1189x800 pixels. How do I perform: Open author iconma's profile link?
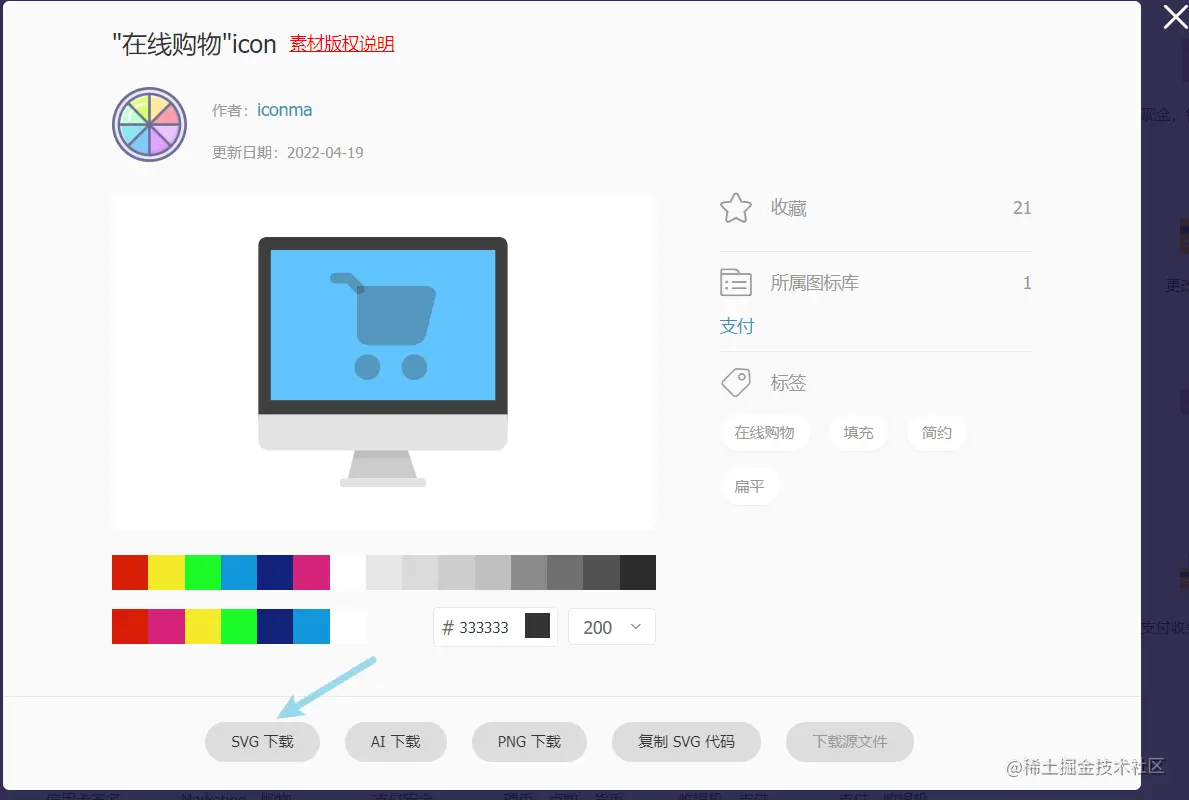coord(284,110)
